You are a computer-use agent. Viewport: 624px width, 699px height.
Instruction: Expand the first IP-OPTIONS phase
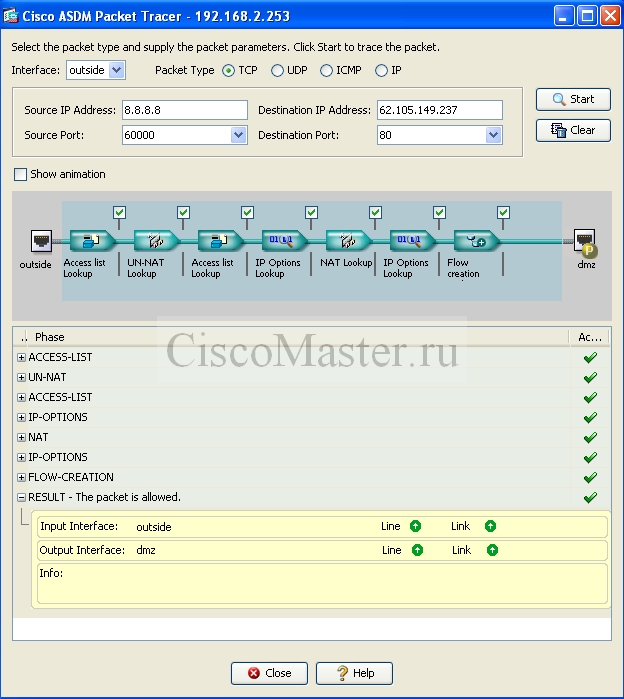[x=21, y=418]
